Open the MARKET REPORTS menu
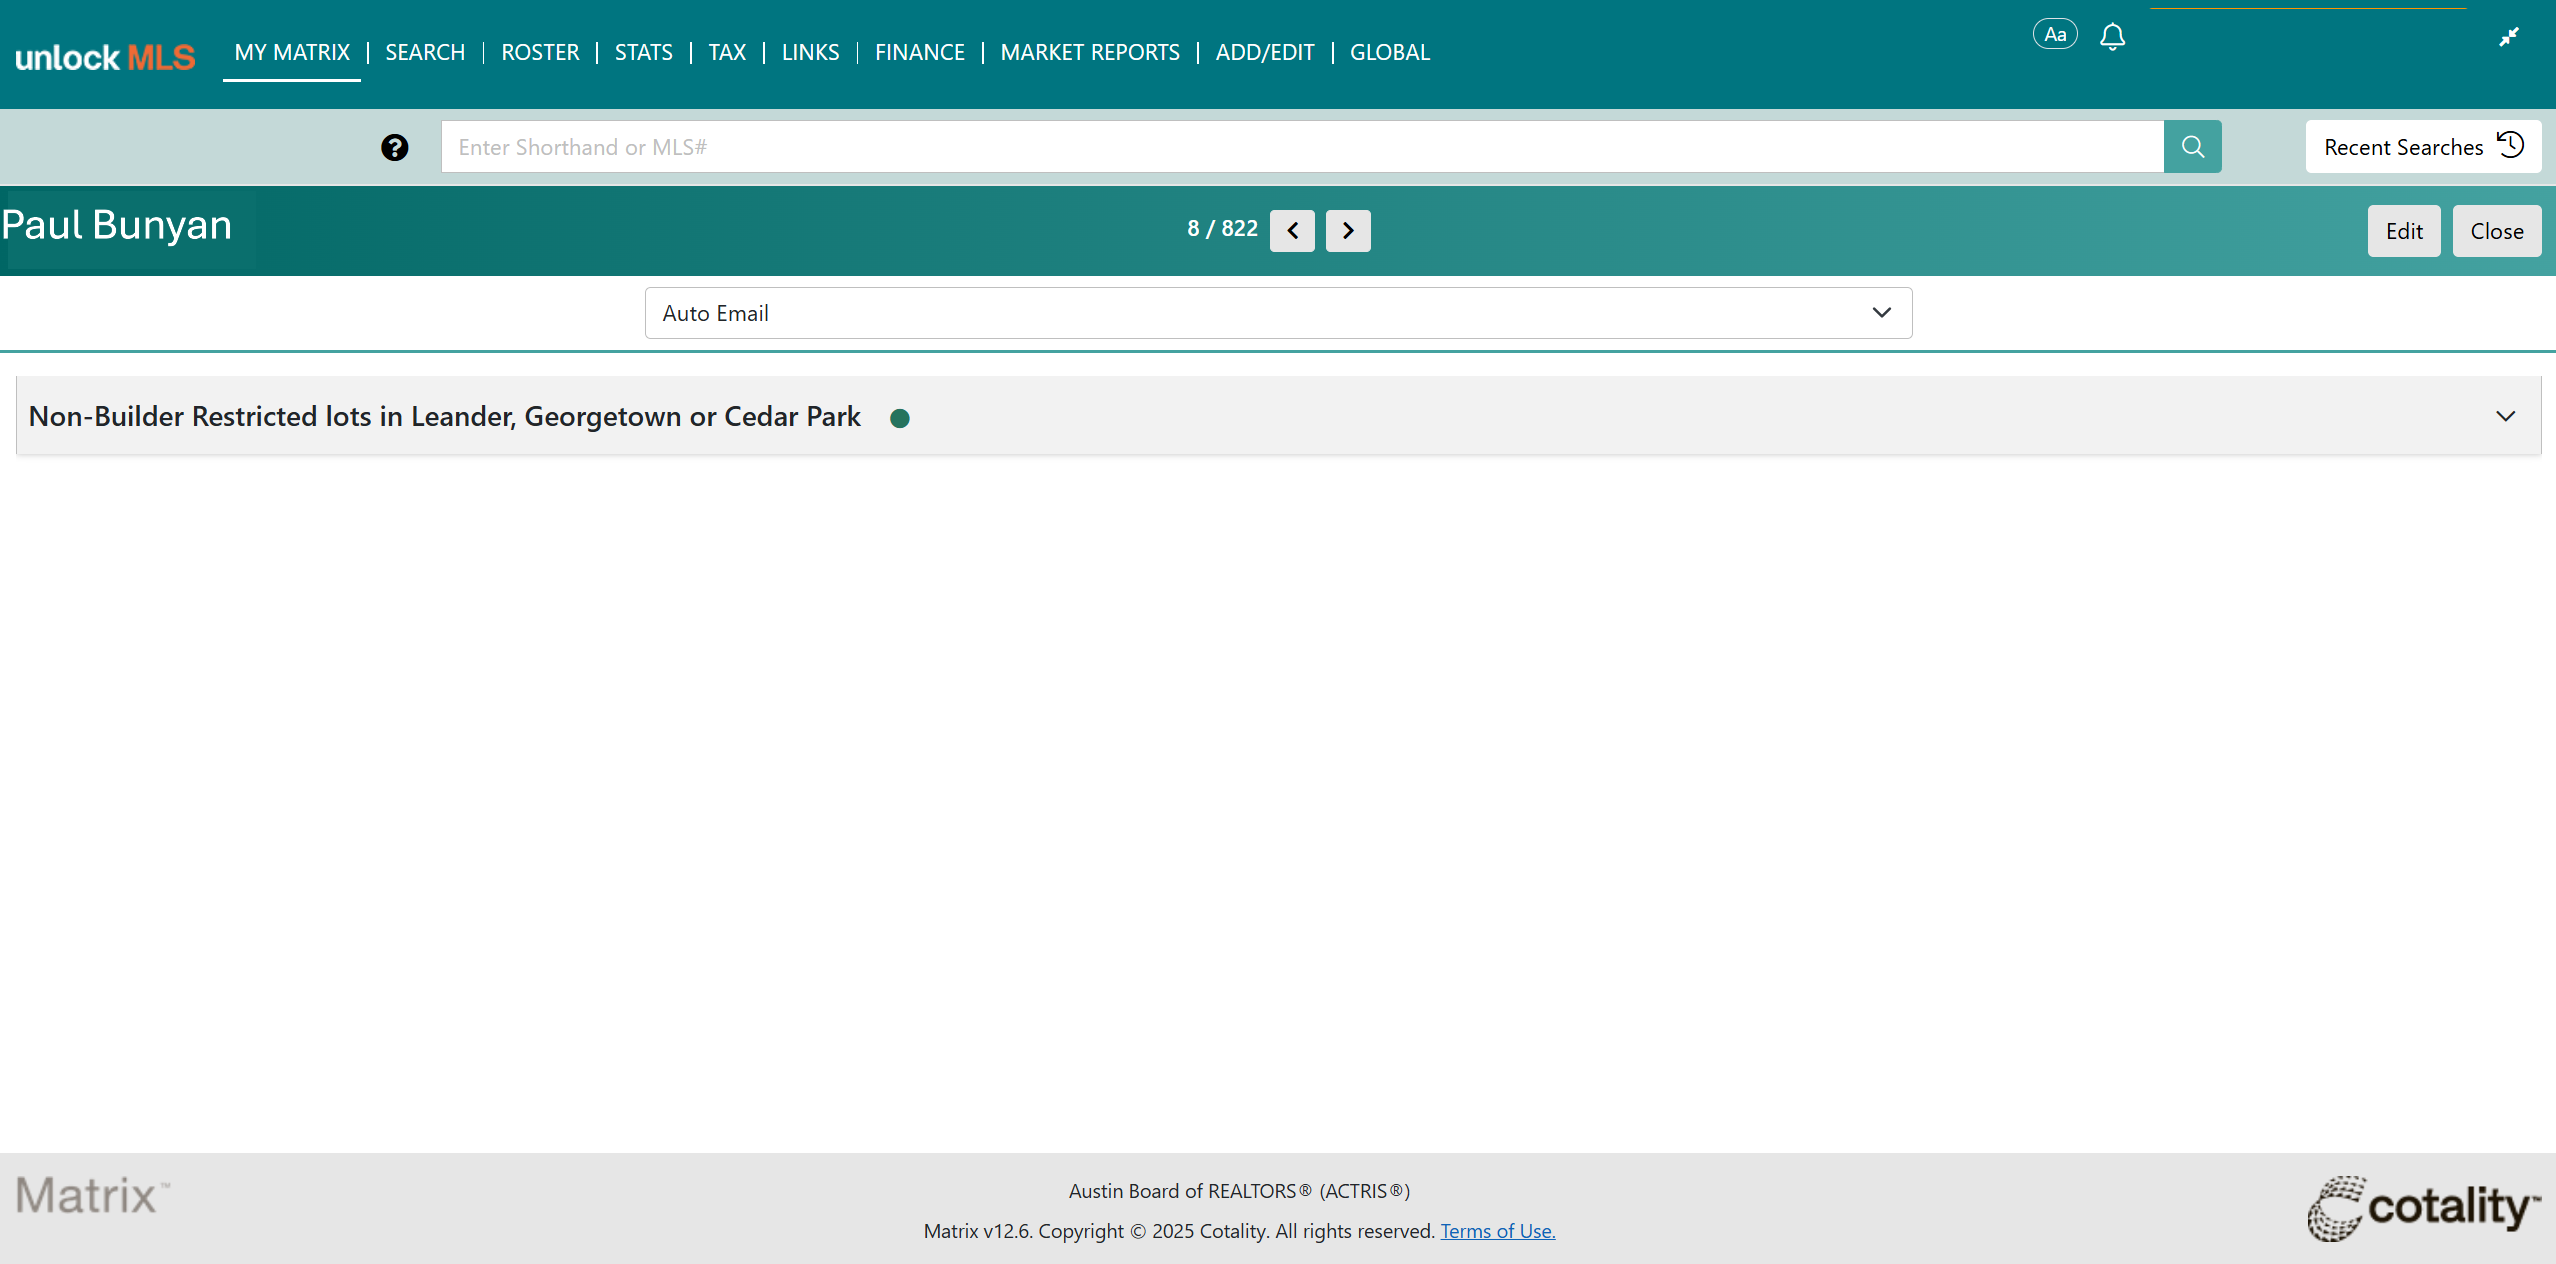 point(1090,52)
